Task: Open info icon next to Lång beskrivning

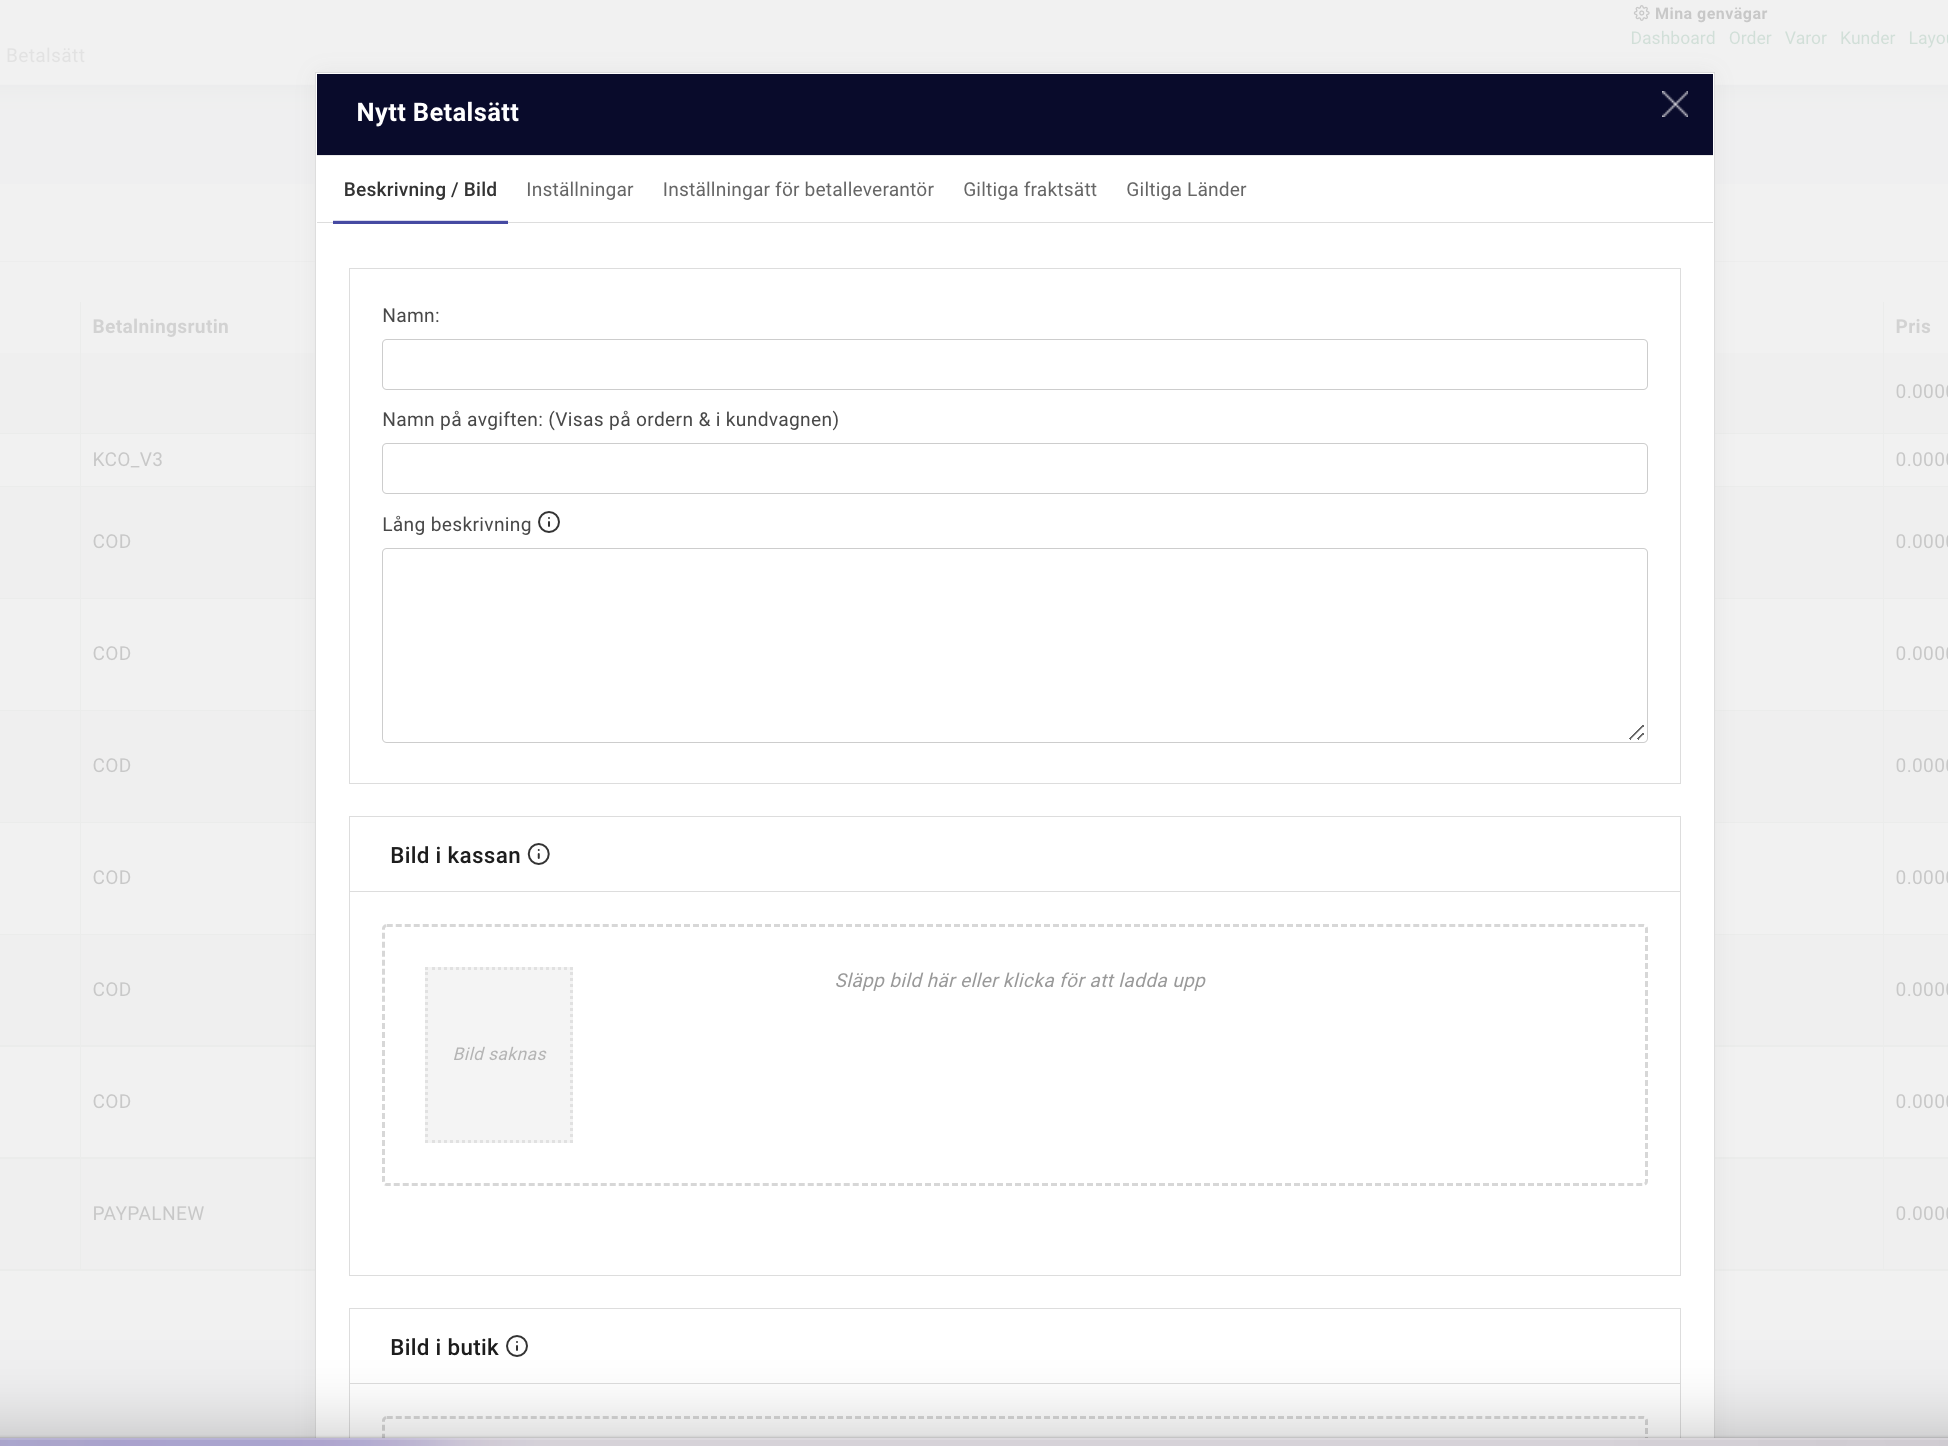Action: 549,523
